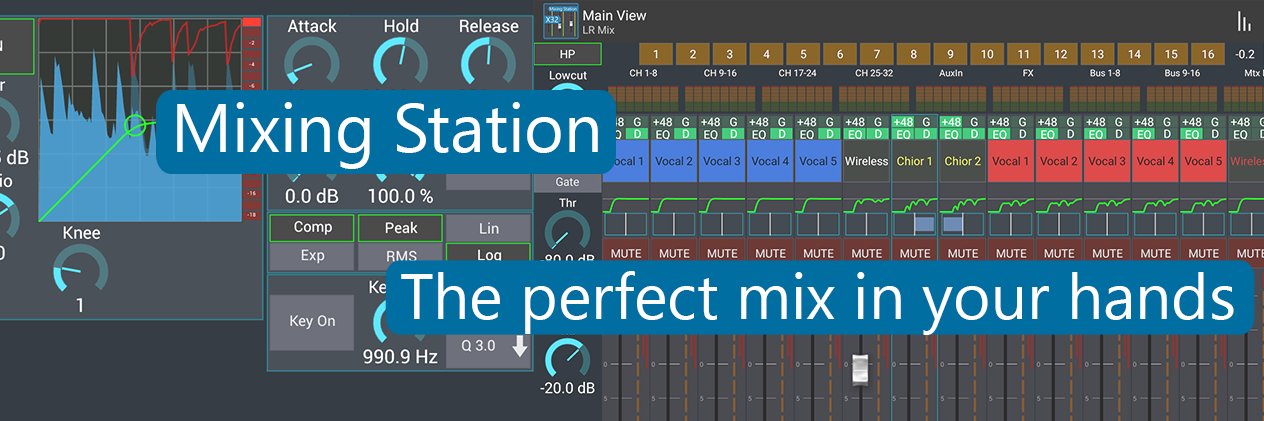Switch to layer tab 13 (Bus 1-8)
Screen dimensions: 1264x421
click(1097, 54)
